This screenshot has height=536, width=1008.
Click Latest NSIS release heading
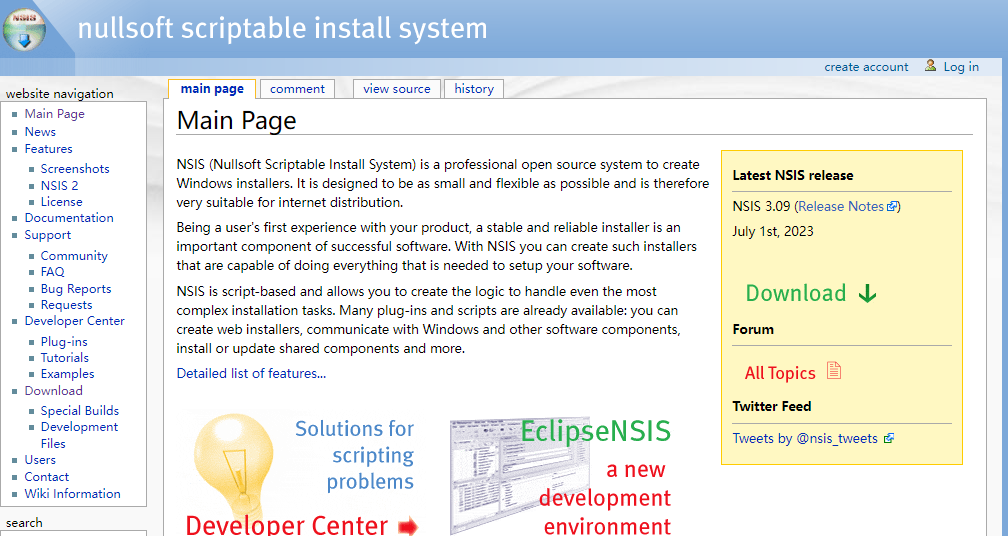793,175
